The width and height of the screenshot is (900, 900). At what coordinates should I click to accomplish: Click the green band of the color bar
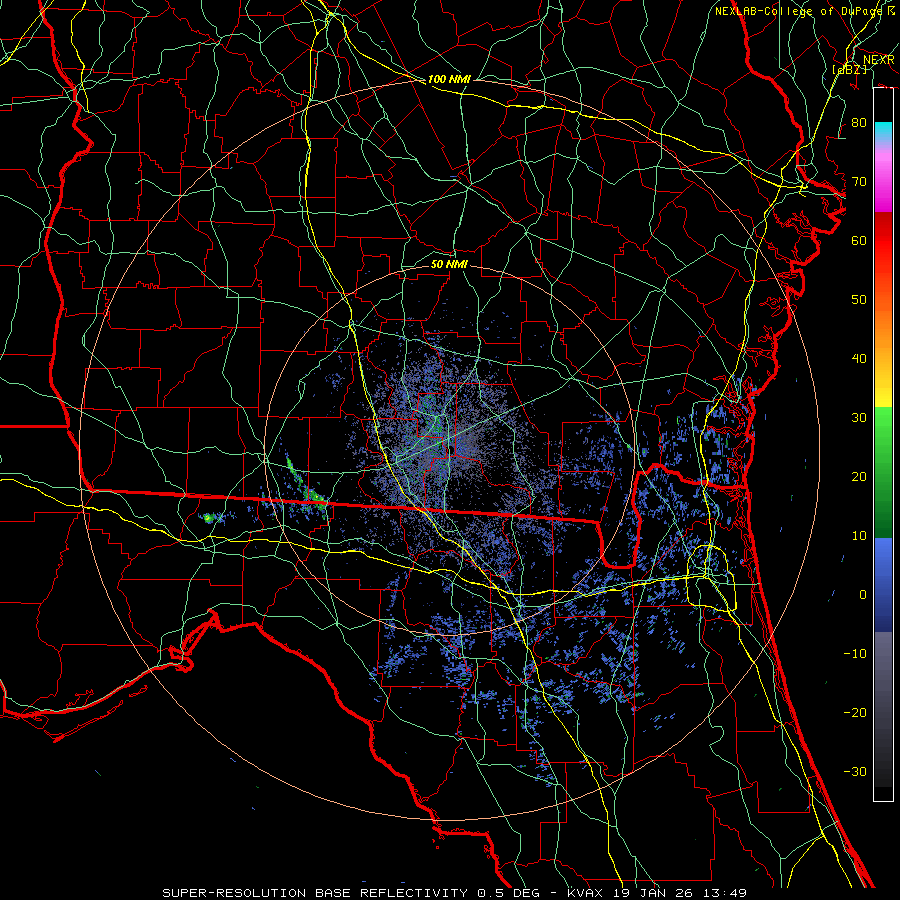pyautogui.click(x=883, y=472)
